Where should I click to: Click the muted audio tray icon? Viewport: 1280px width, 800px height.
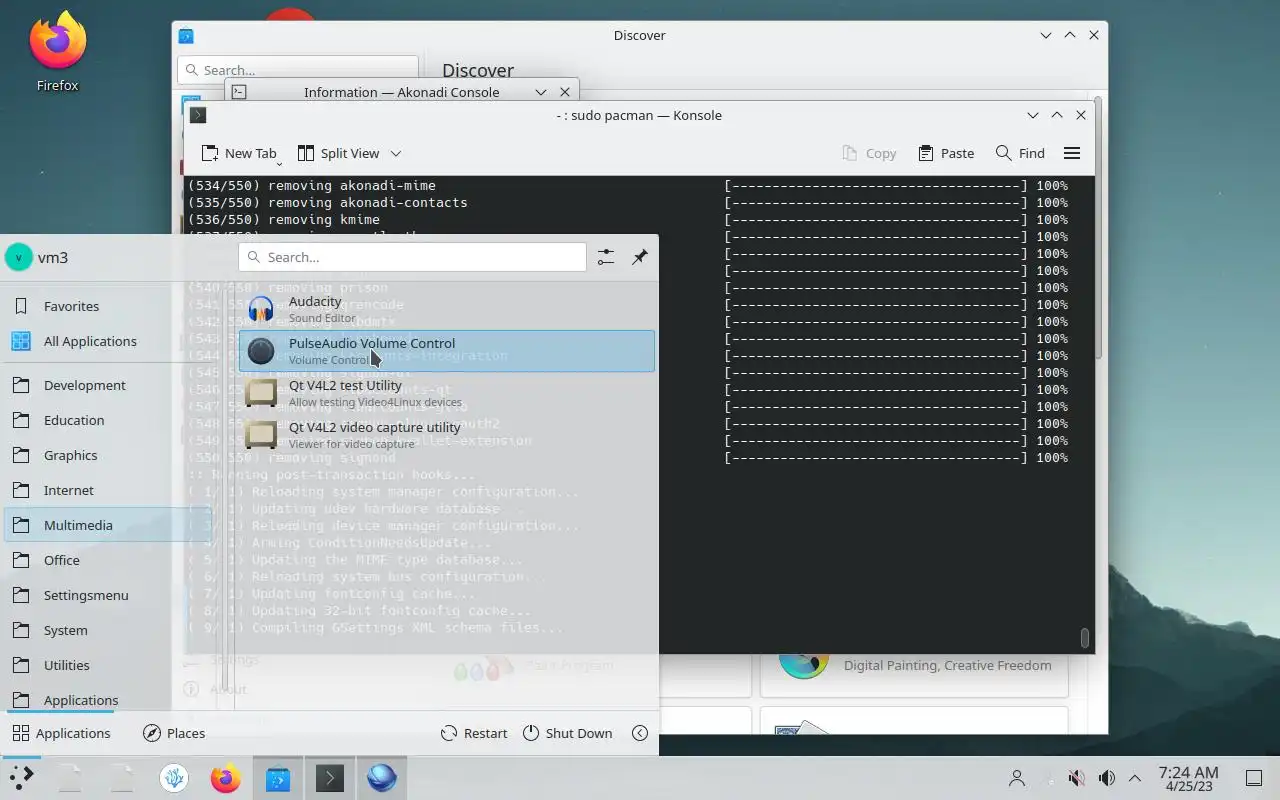coord(1077,778)
